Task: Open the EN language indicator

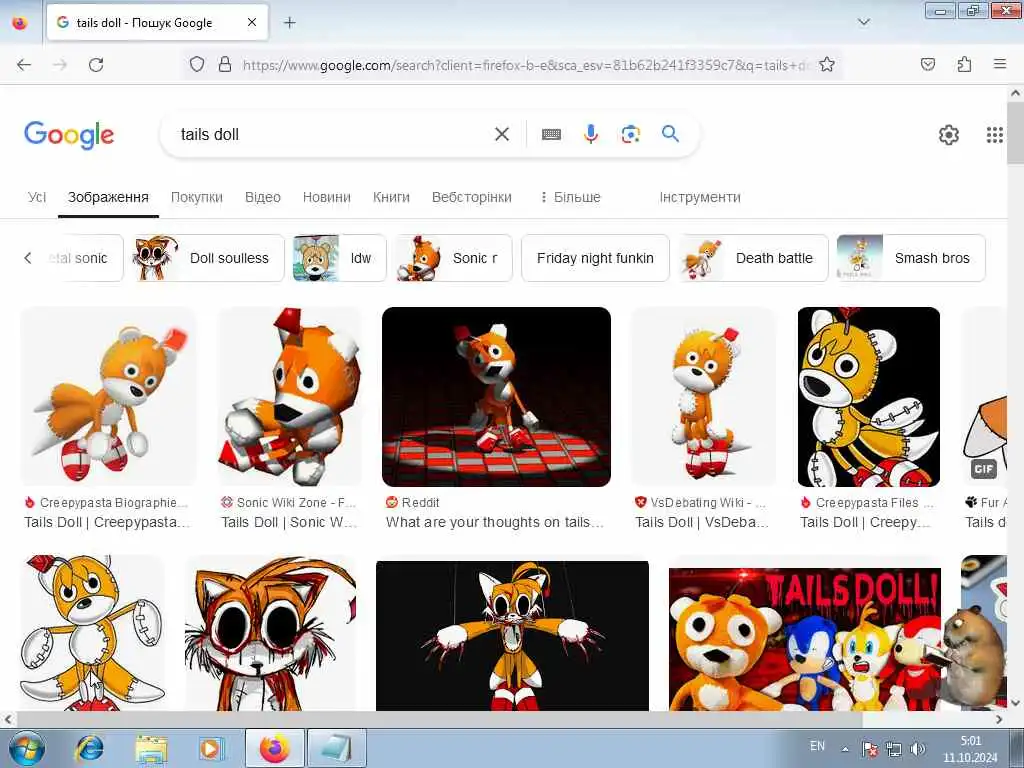Action: pos(817,746)
